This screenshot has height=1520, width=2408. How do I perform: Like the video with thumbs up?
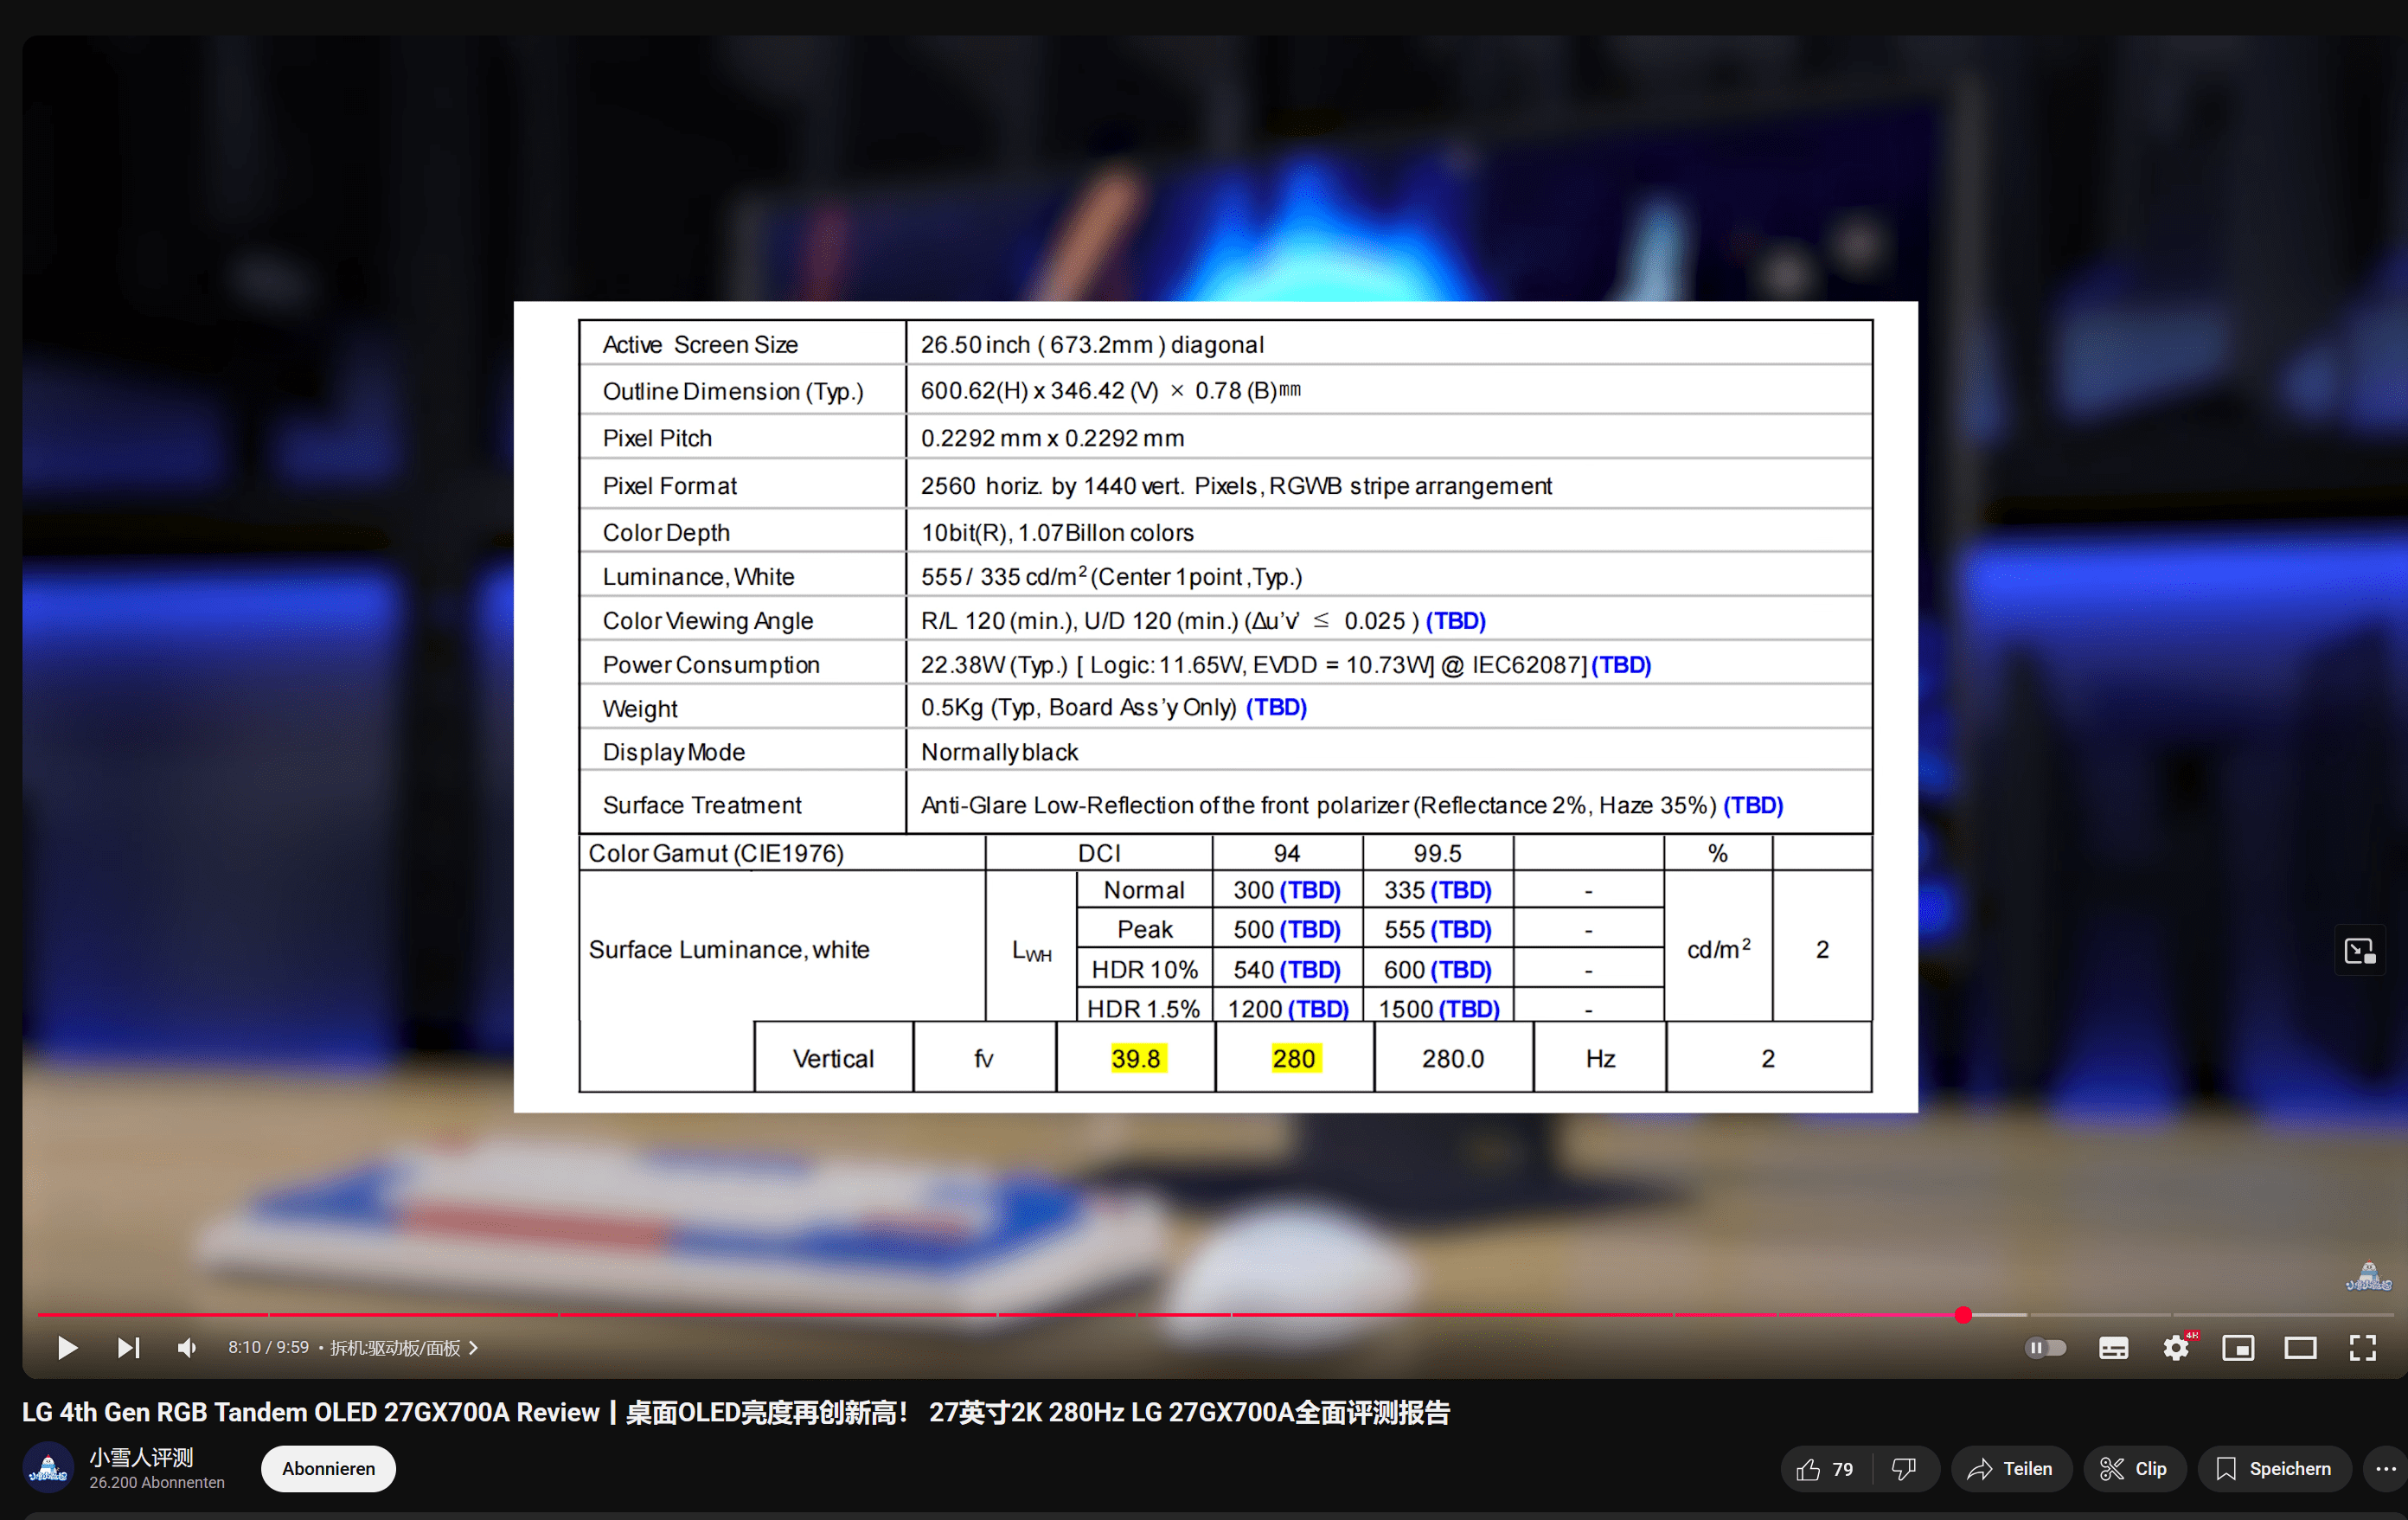click(x=1825, y=1468)
